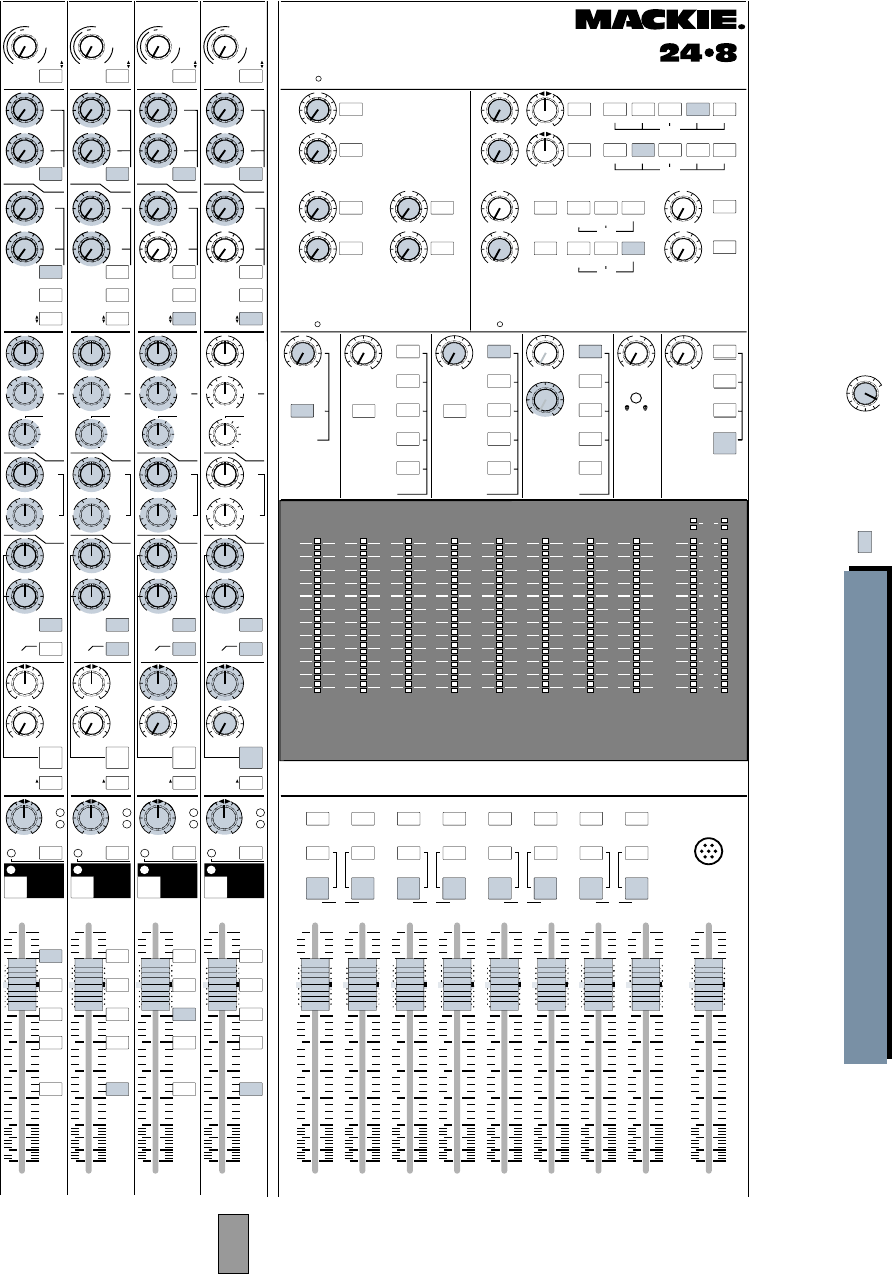
Task: Click the master fader at the far right of the subgroup faders
Action: [708, 984]
